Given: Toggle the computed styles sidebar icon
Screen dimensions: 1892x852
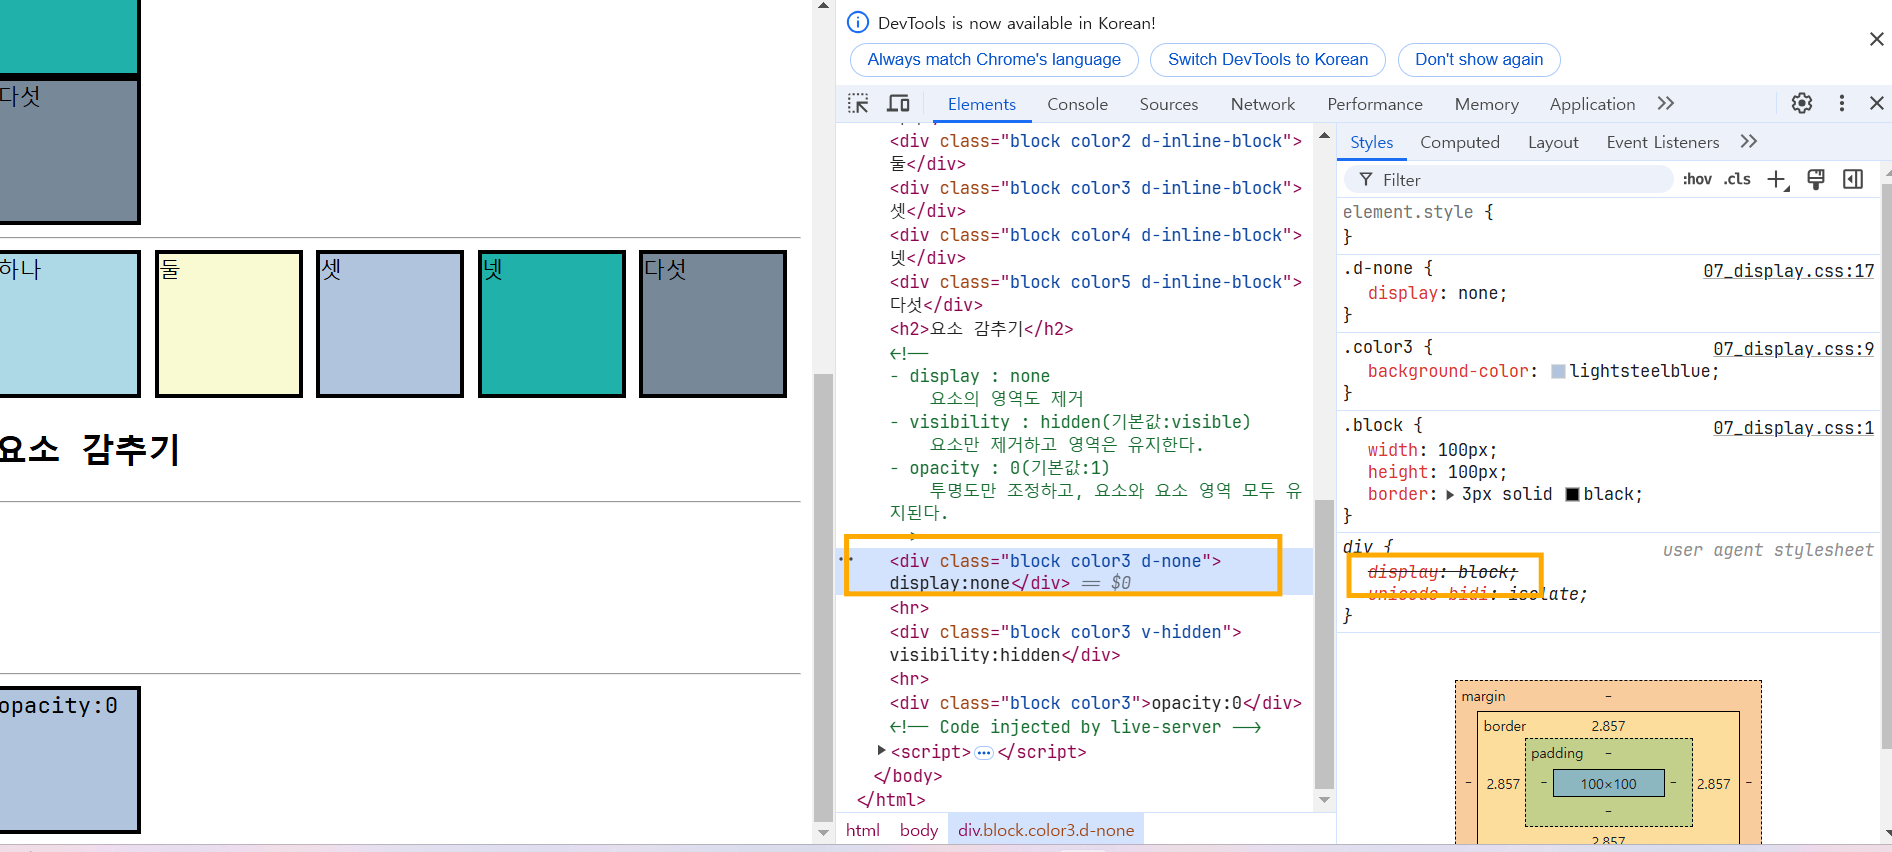Looking at the screenshot, I should 1853,179.
